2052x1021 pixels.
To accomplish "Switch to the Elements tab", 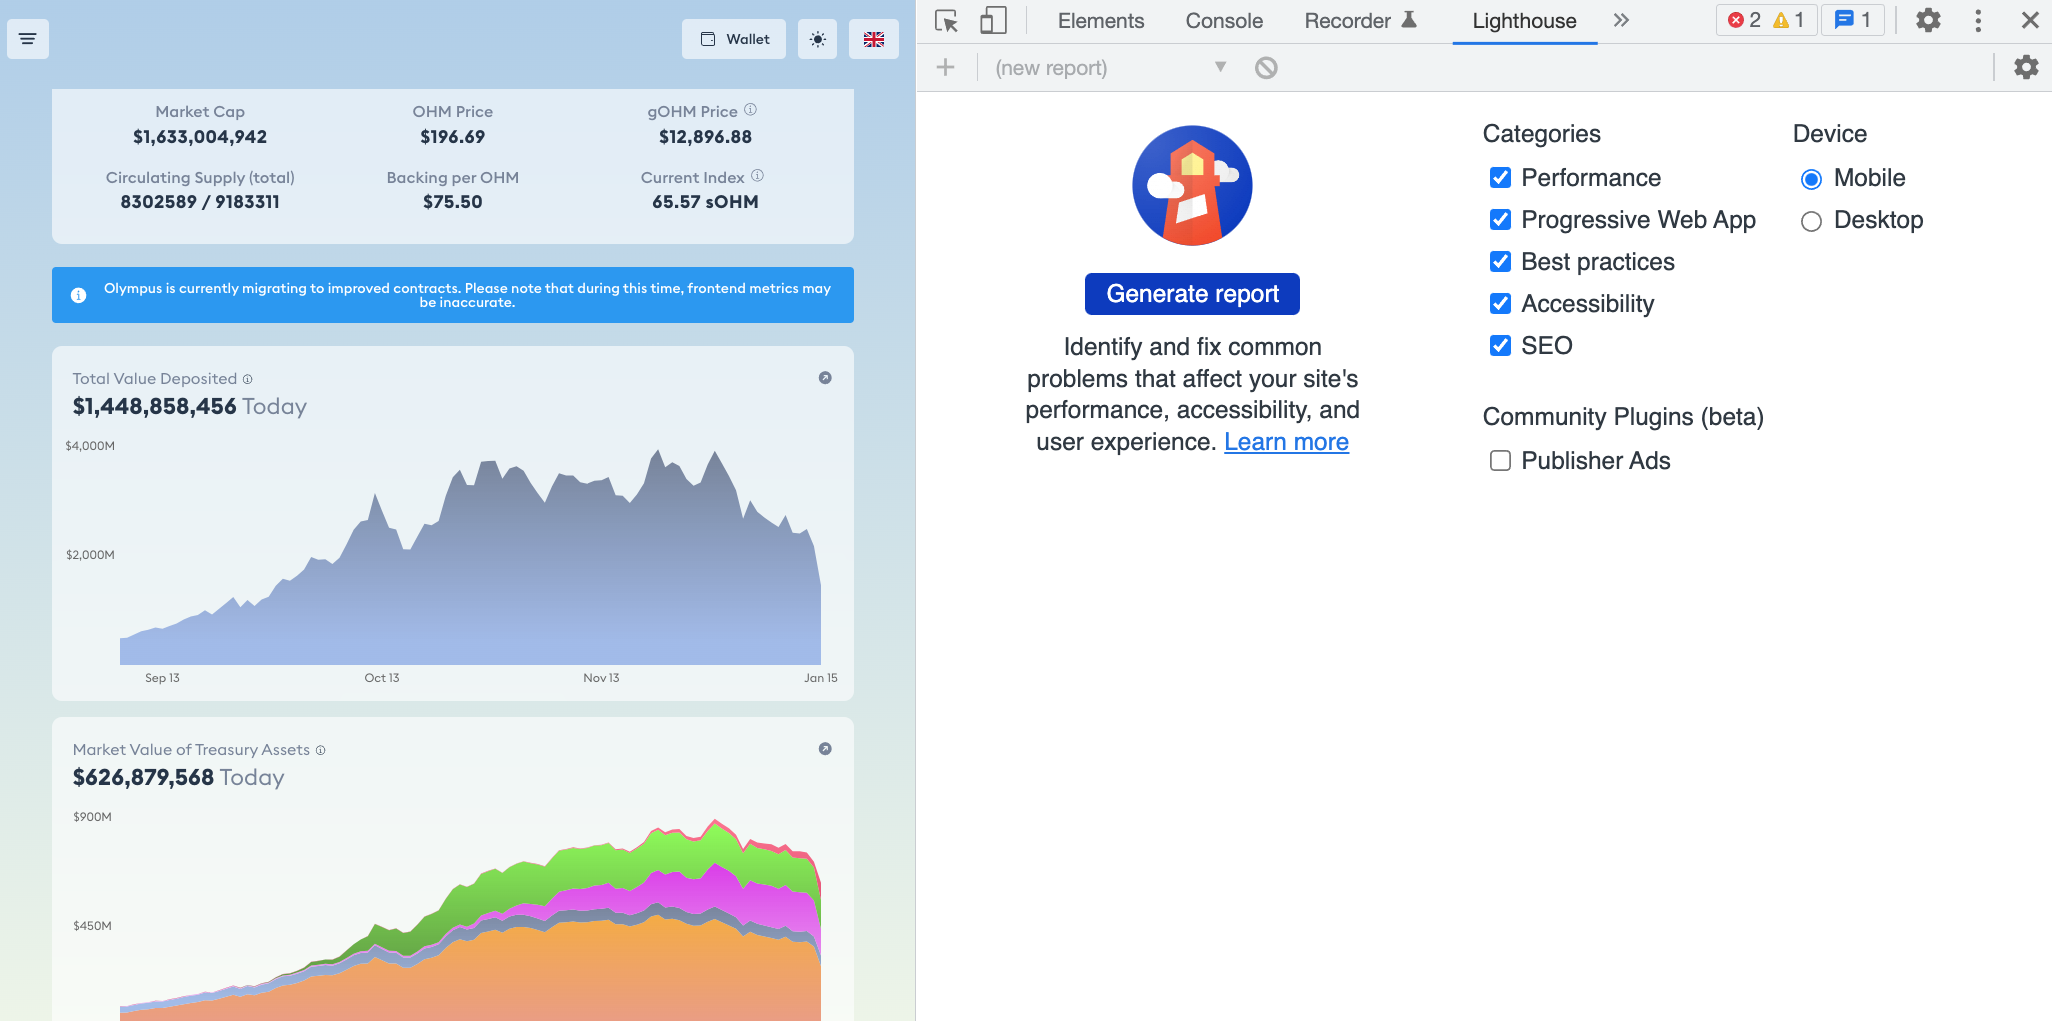I will coord(1099,20).
